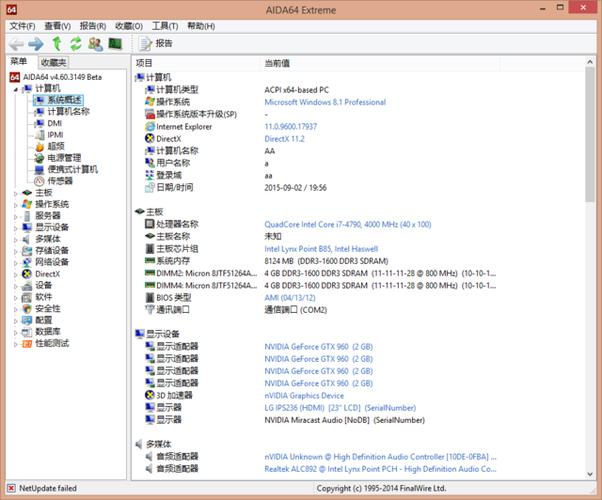
Task: Click the 报告 report toolbar button
Action: coord(155,43)
